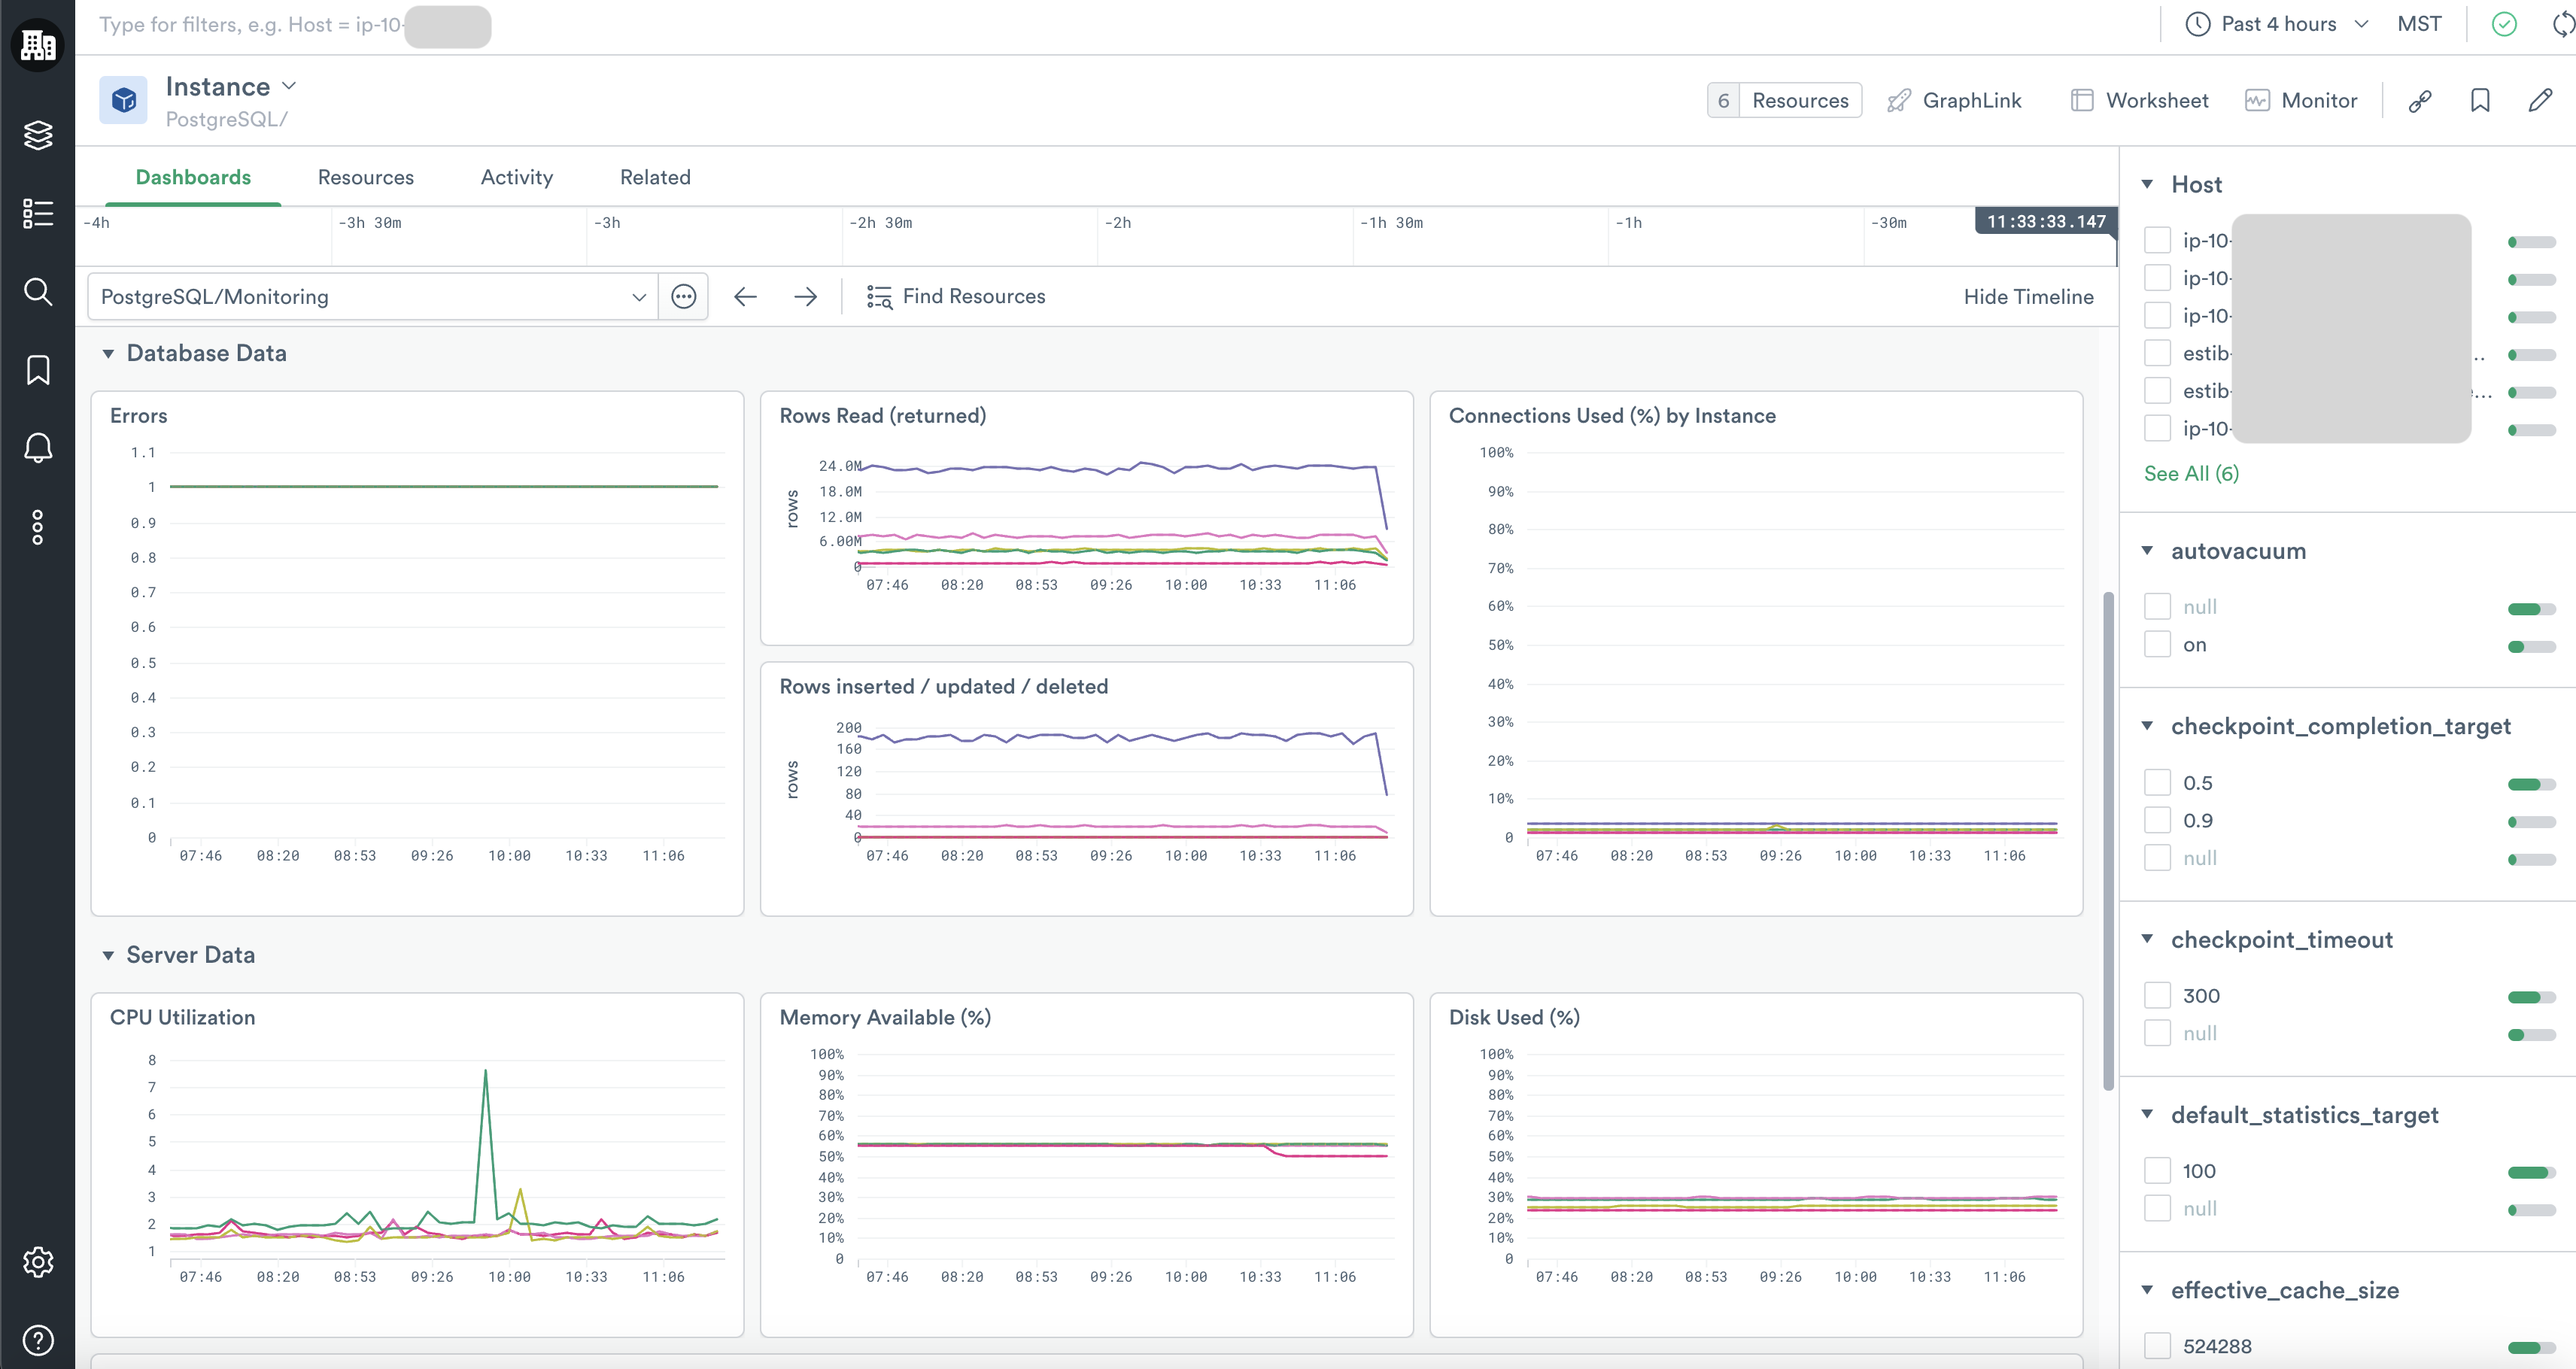Screen dimensions: 2576x1369
Task: Tick the checkpoint_timeout 300 checkbox
Action: [x=2158, y=996]
